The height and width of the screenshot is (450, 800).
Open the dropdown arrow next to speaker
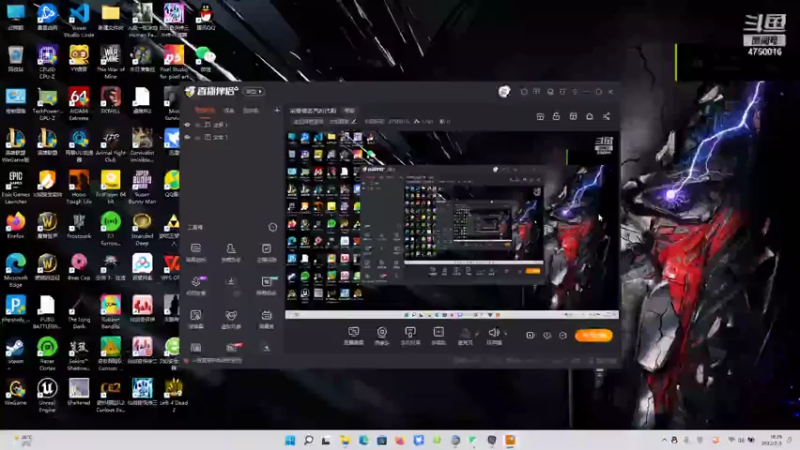(x=506, y=334)
